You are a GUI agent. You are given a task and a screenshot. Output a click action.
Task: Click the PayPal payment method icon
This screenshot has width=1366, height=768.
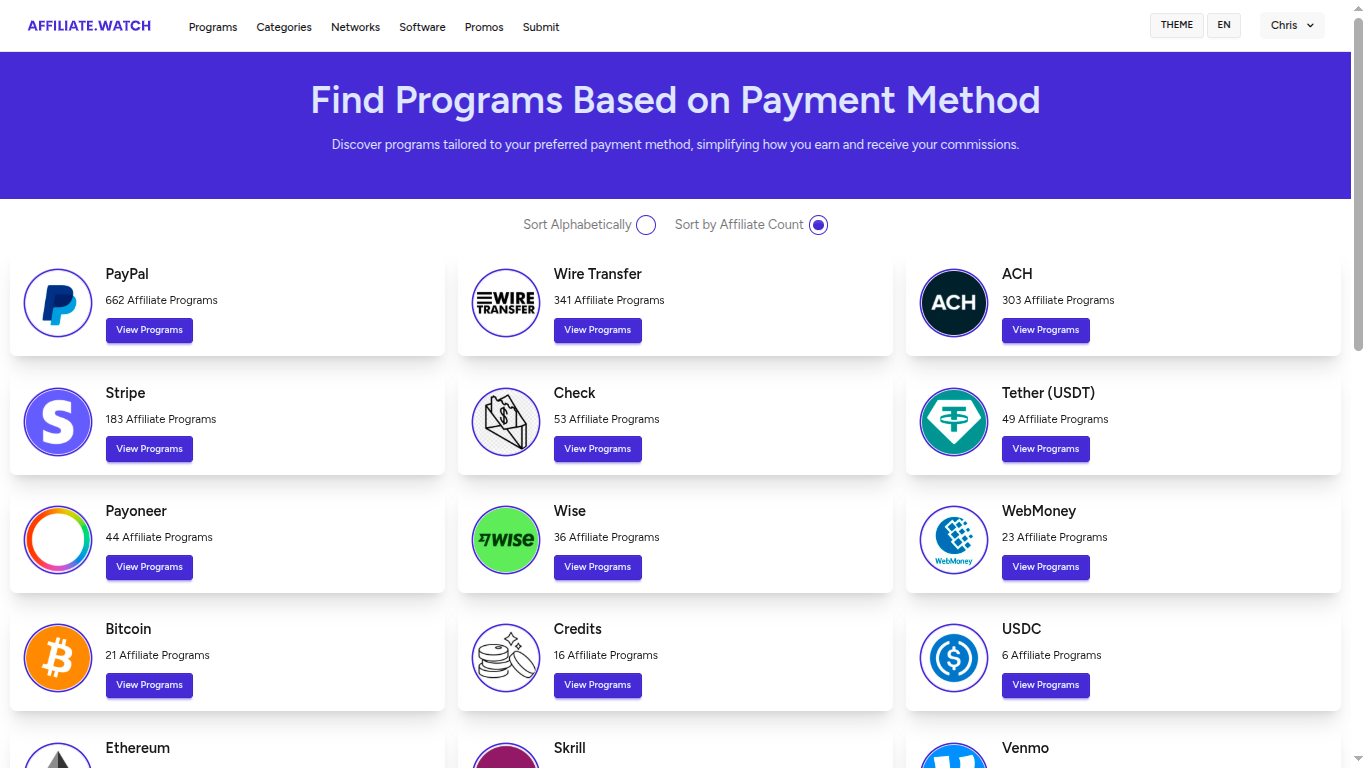(x=57, y=303)
